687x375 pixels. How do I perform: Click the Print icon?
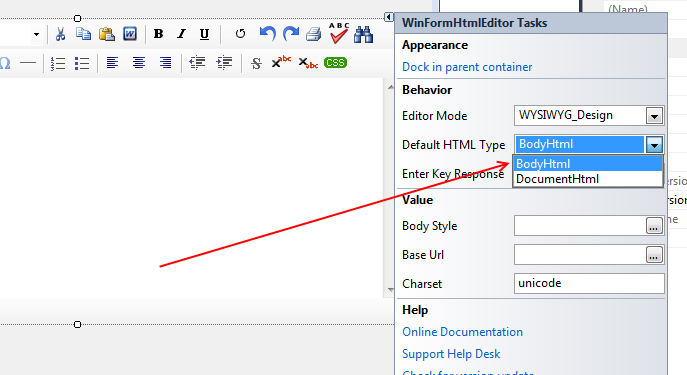[314, 34]
